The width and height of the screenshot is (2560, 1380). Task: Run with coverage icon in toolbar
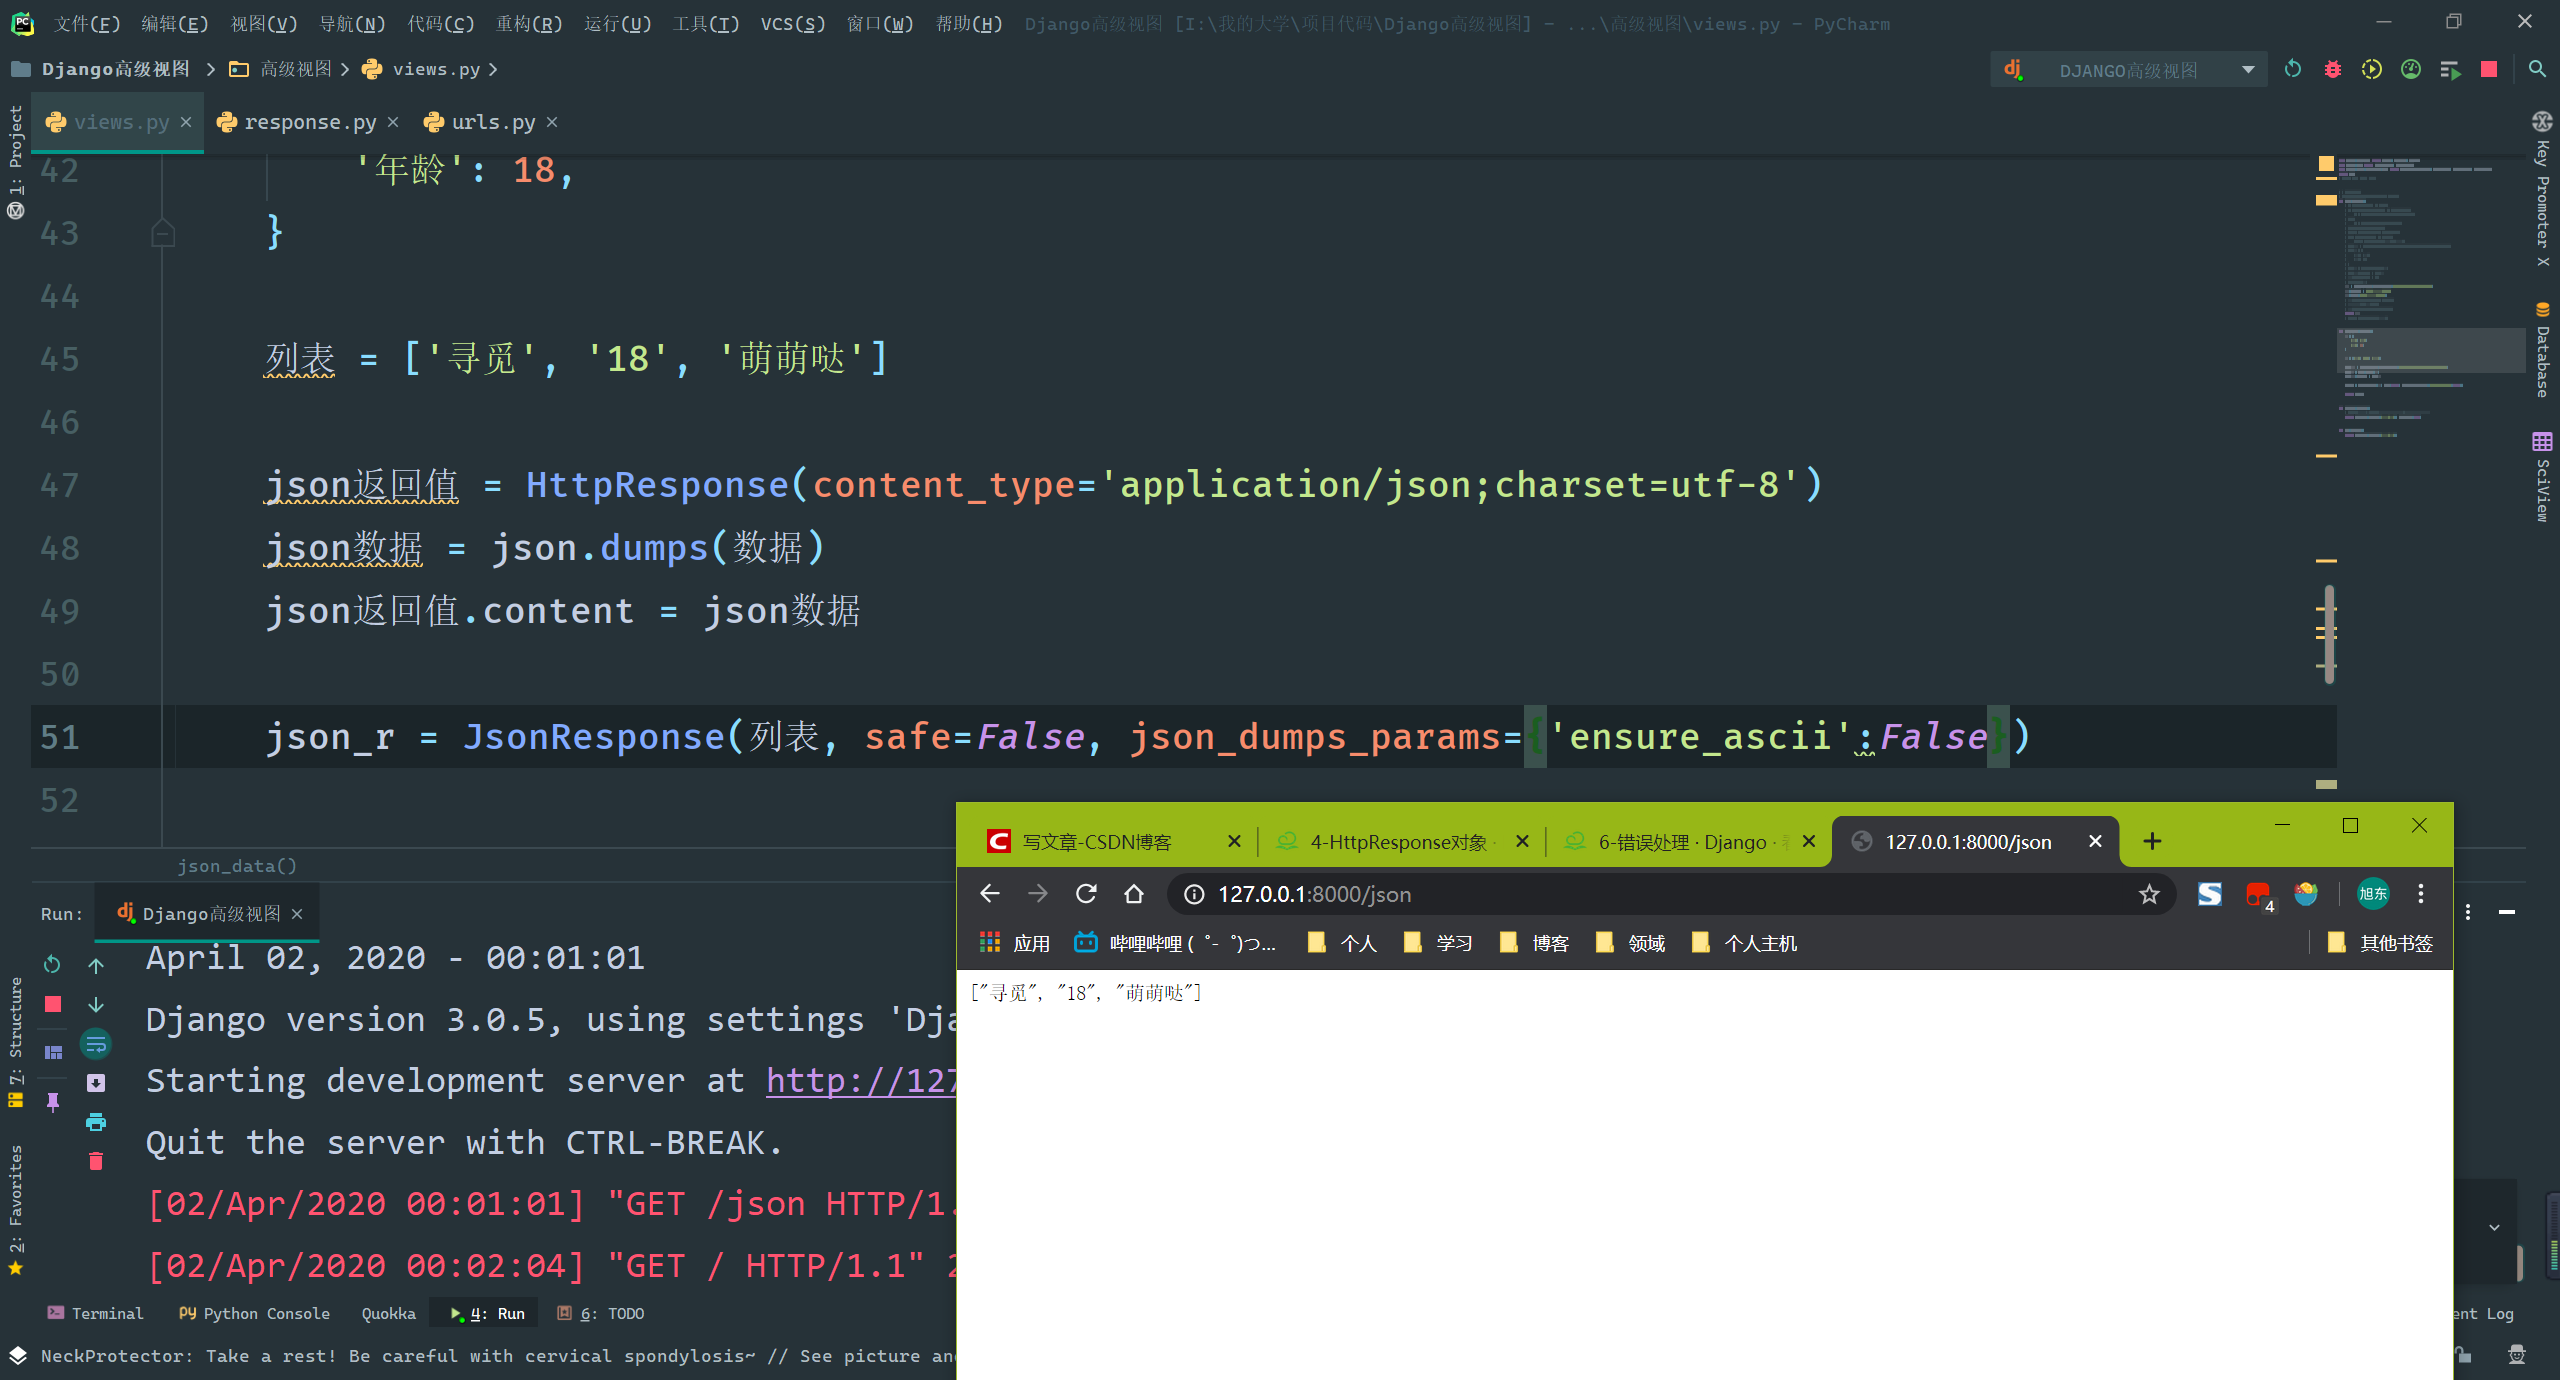point(2371,69)
